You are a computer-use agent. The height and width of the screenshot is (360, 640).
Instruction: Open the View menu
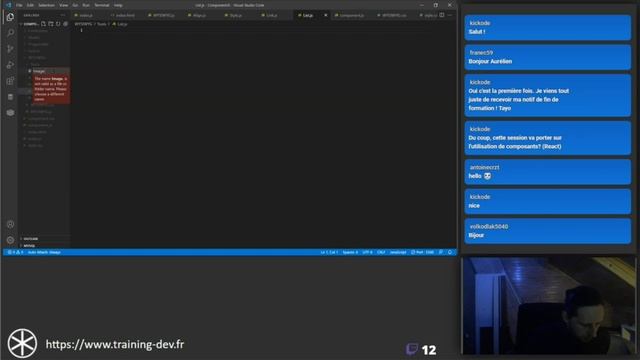[64, 5]
